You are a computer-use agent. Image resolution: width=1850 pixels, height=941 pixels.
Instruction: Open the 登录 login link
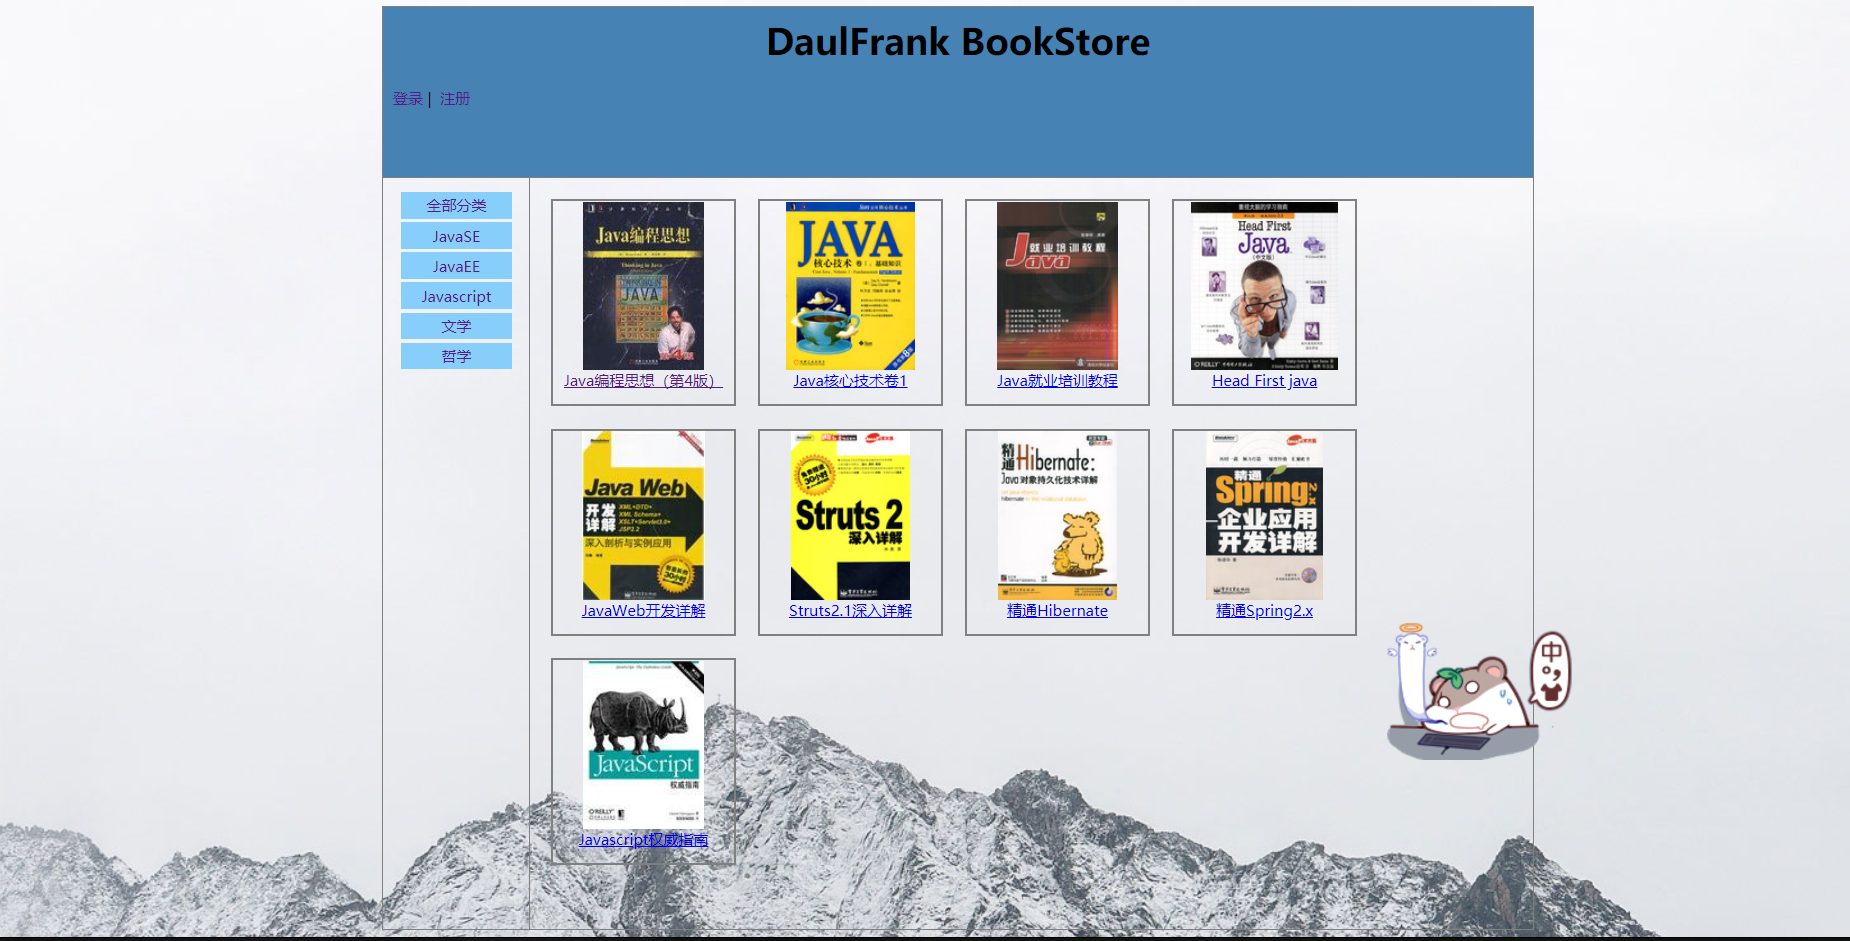pyautogui.click(x=407, y=99)
